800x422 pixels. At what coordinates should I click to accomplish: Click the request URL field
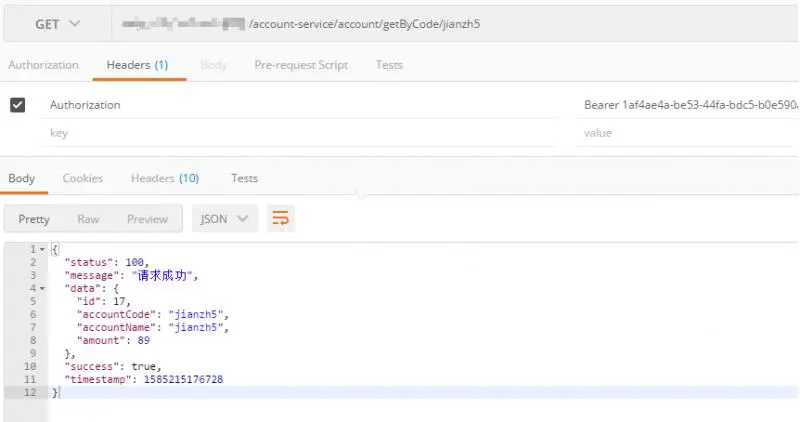pyautogui.click(x=456, y=24)
